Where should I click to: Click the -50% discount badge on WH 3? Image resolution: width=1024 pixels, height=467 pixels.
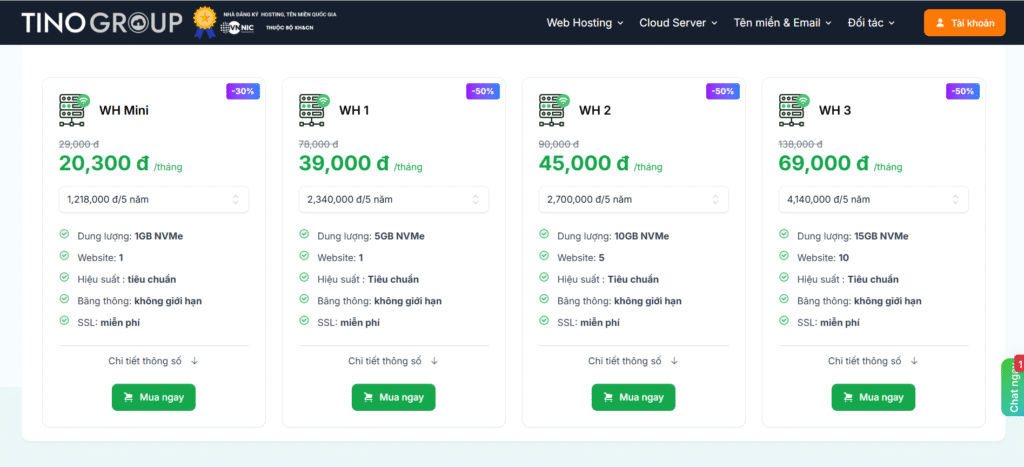coord(962,91)
